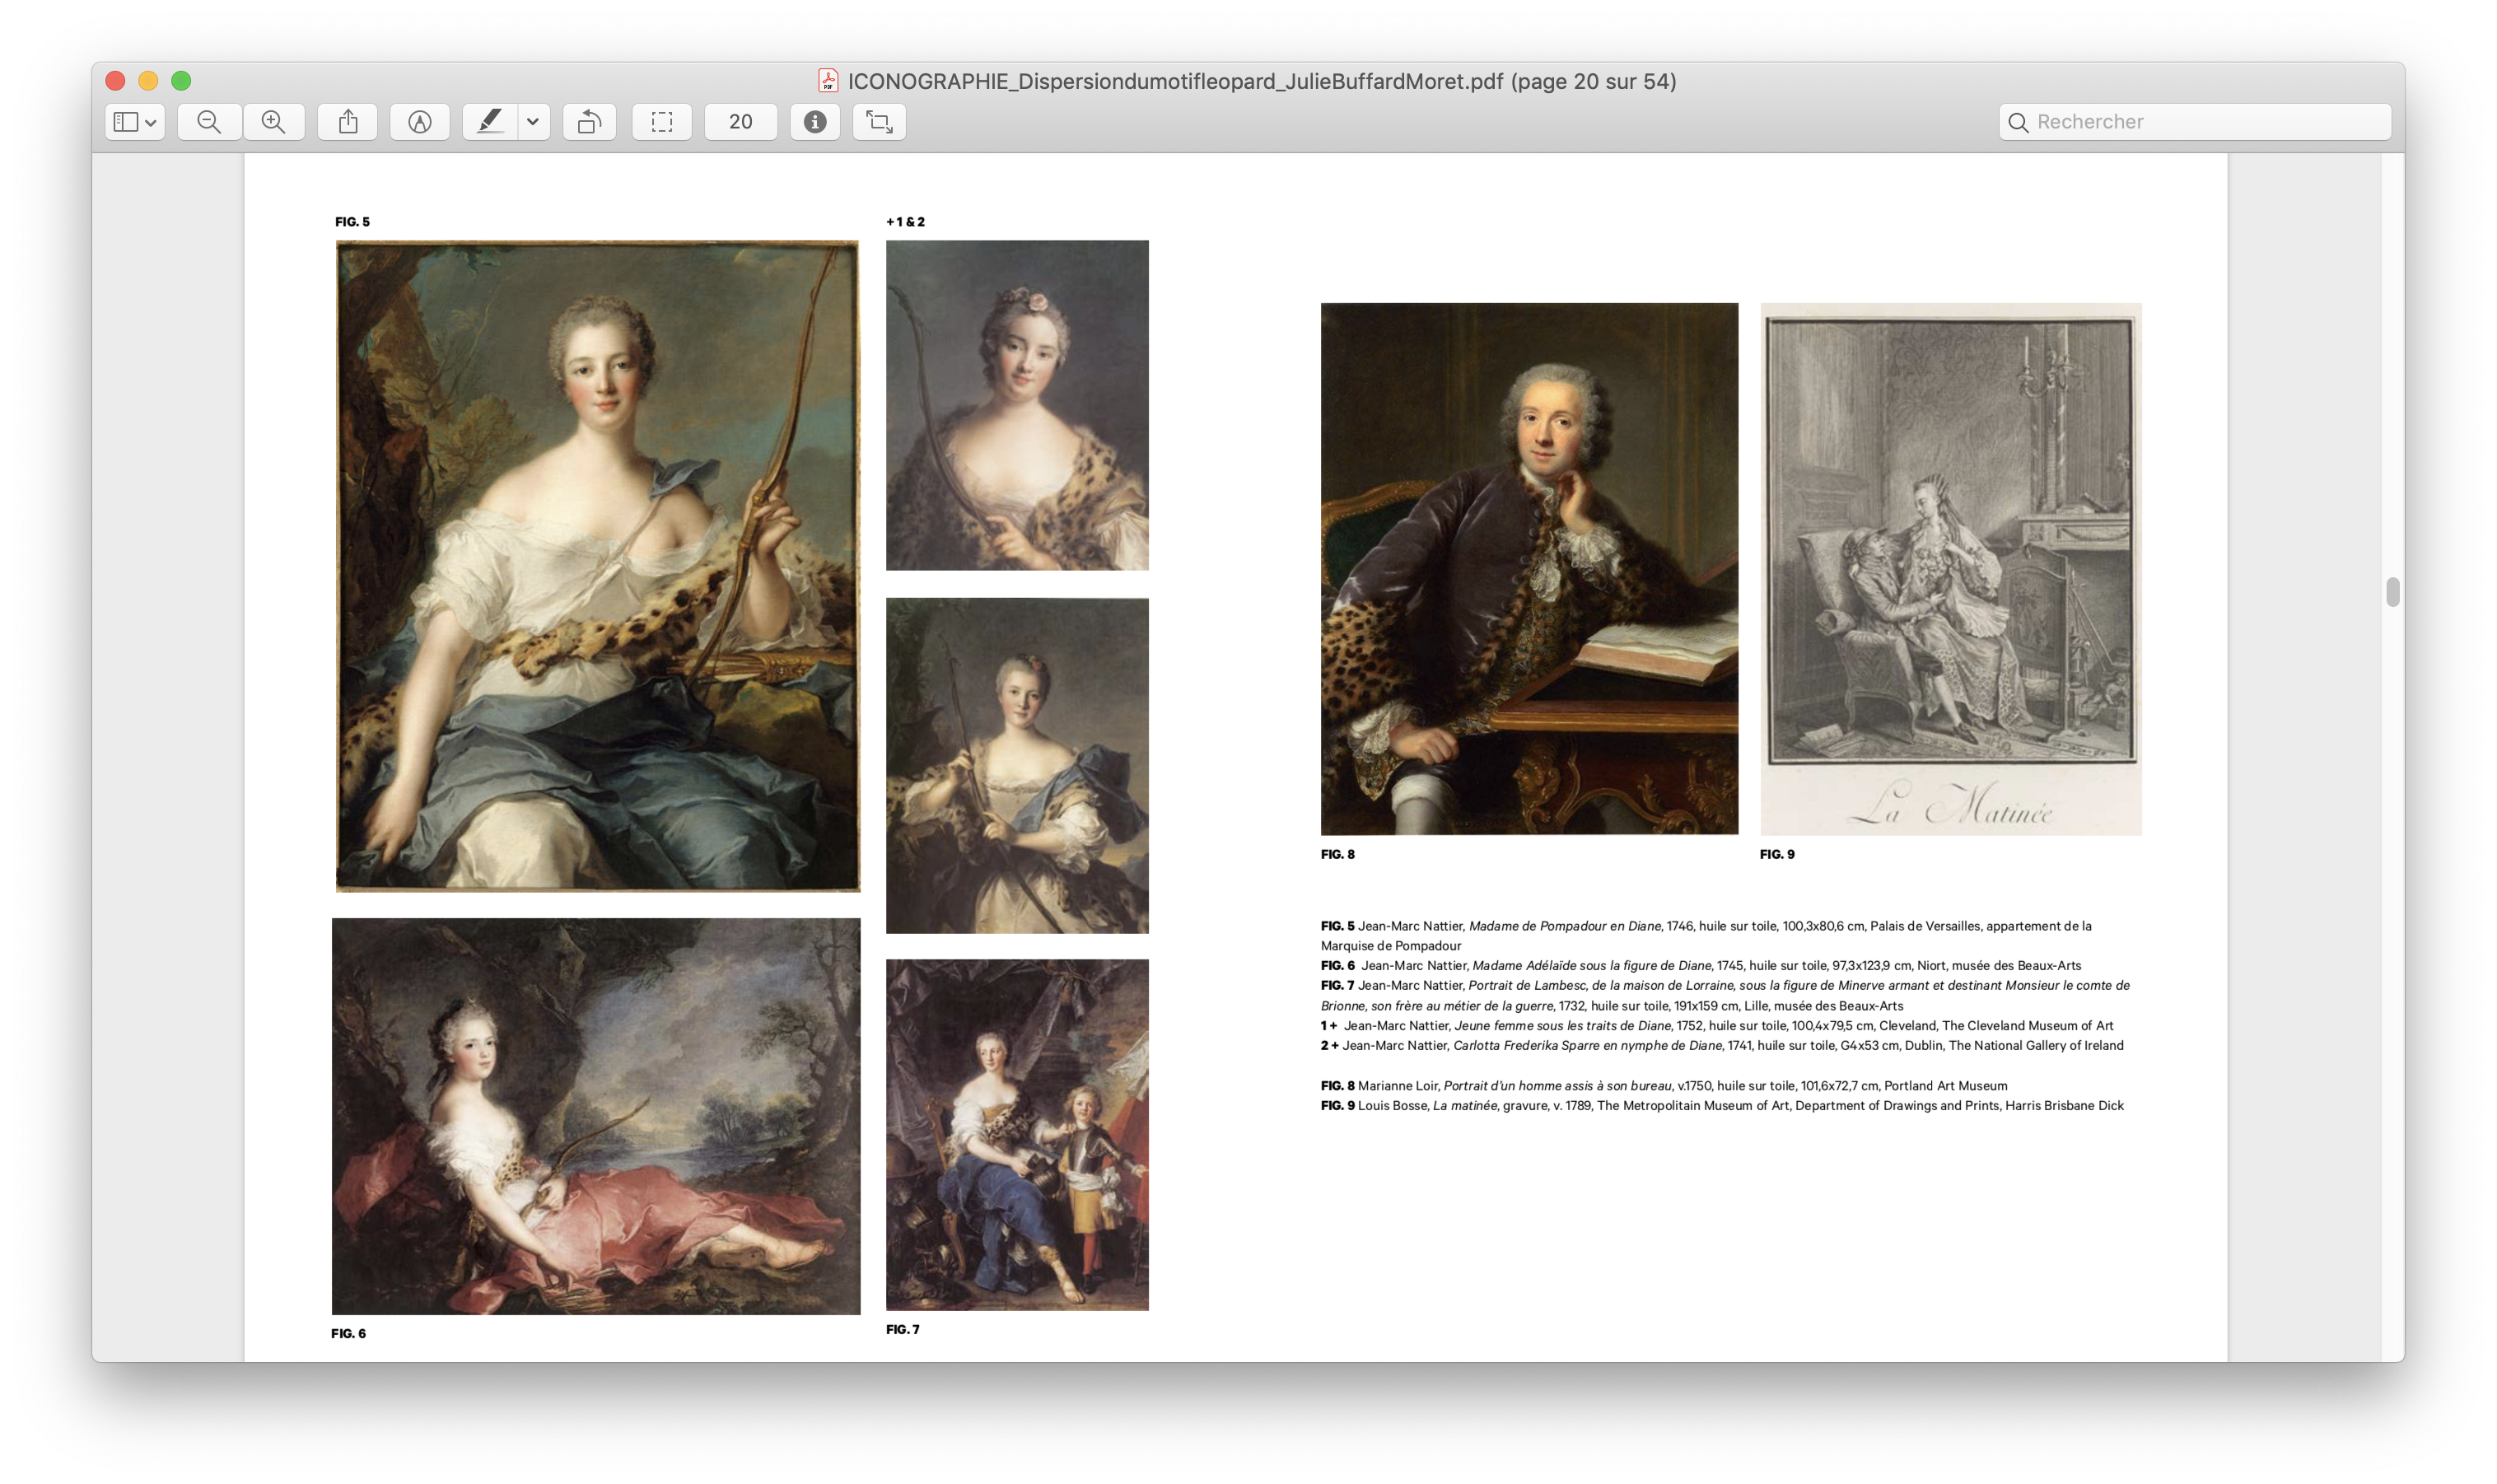
Task: Open the Share icon in toolbar
Action: tap(348, 122)
